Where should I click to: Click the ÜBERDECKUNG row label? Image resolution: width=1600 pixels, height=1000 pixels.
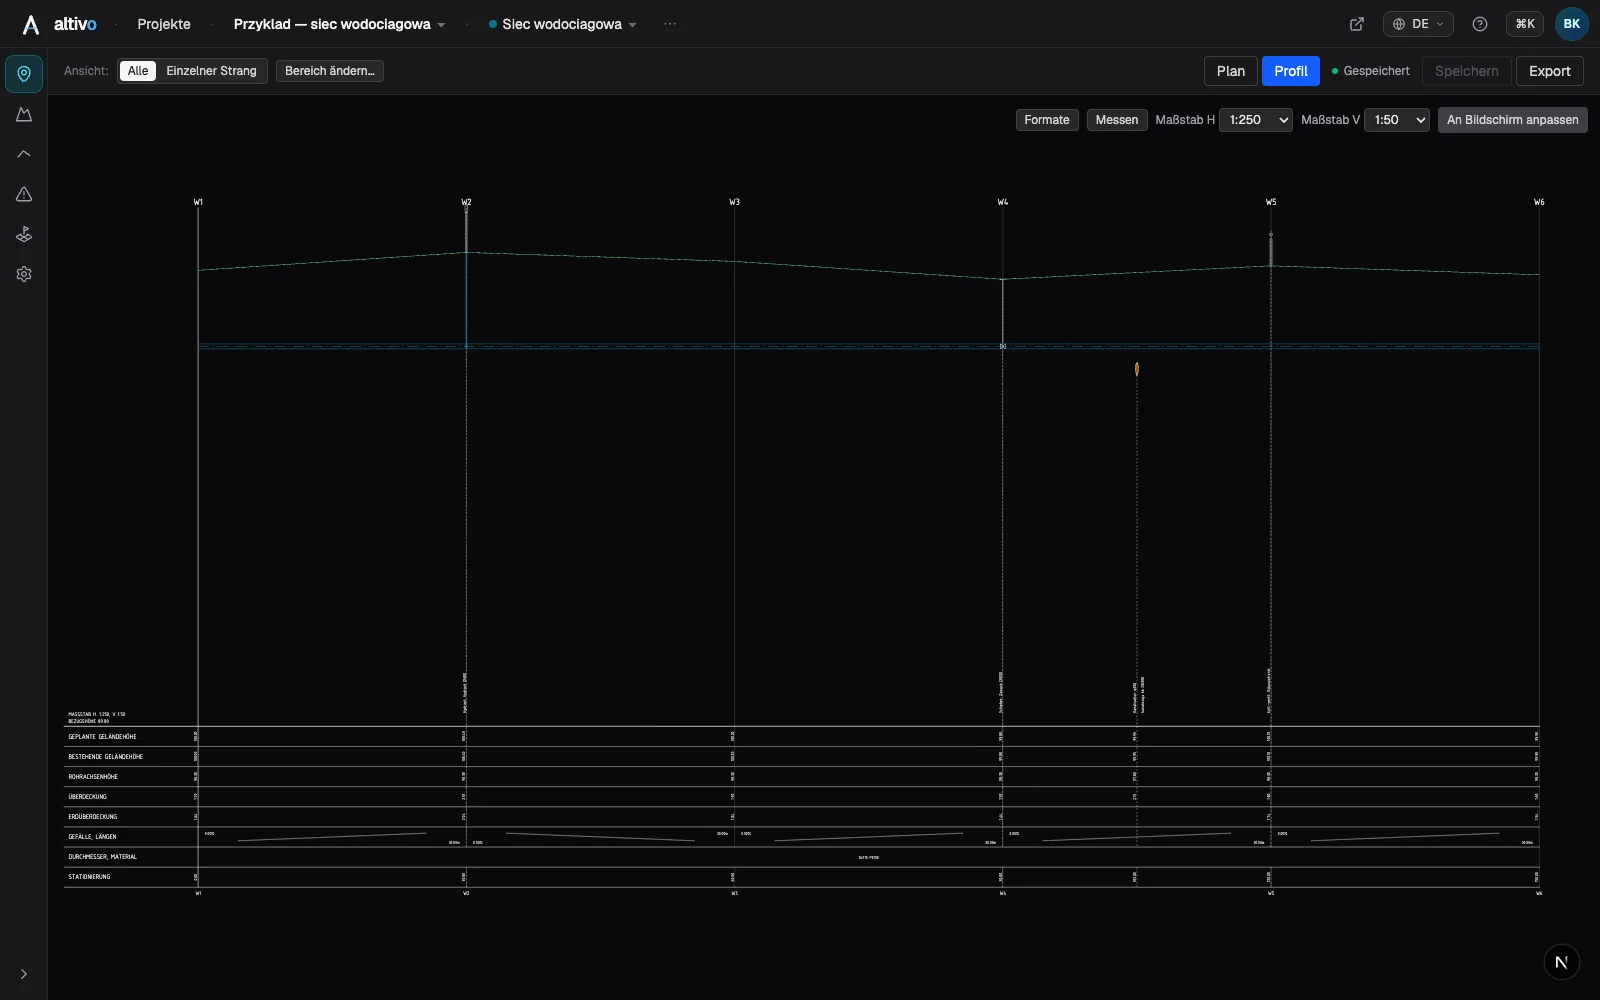(87, 797)
